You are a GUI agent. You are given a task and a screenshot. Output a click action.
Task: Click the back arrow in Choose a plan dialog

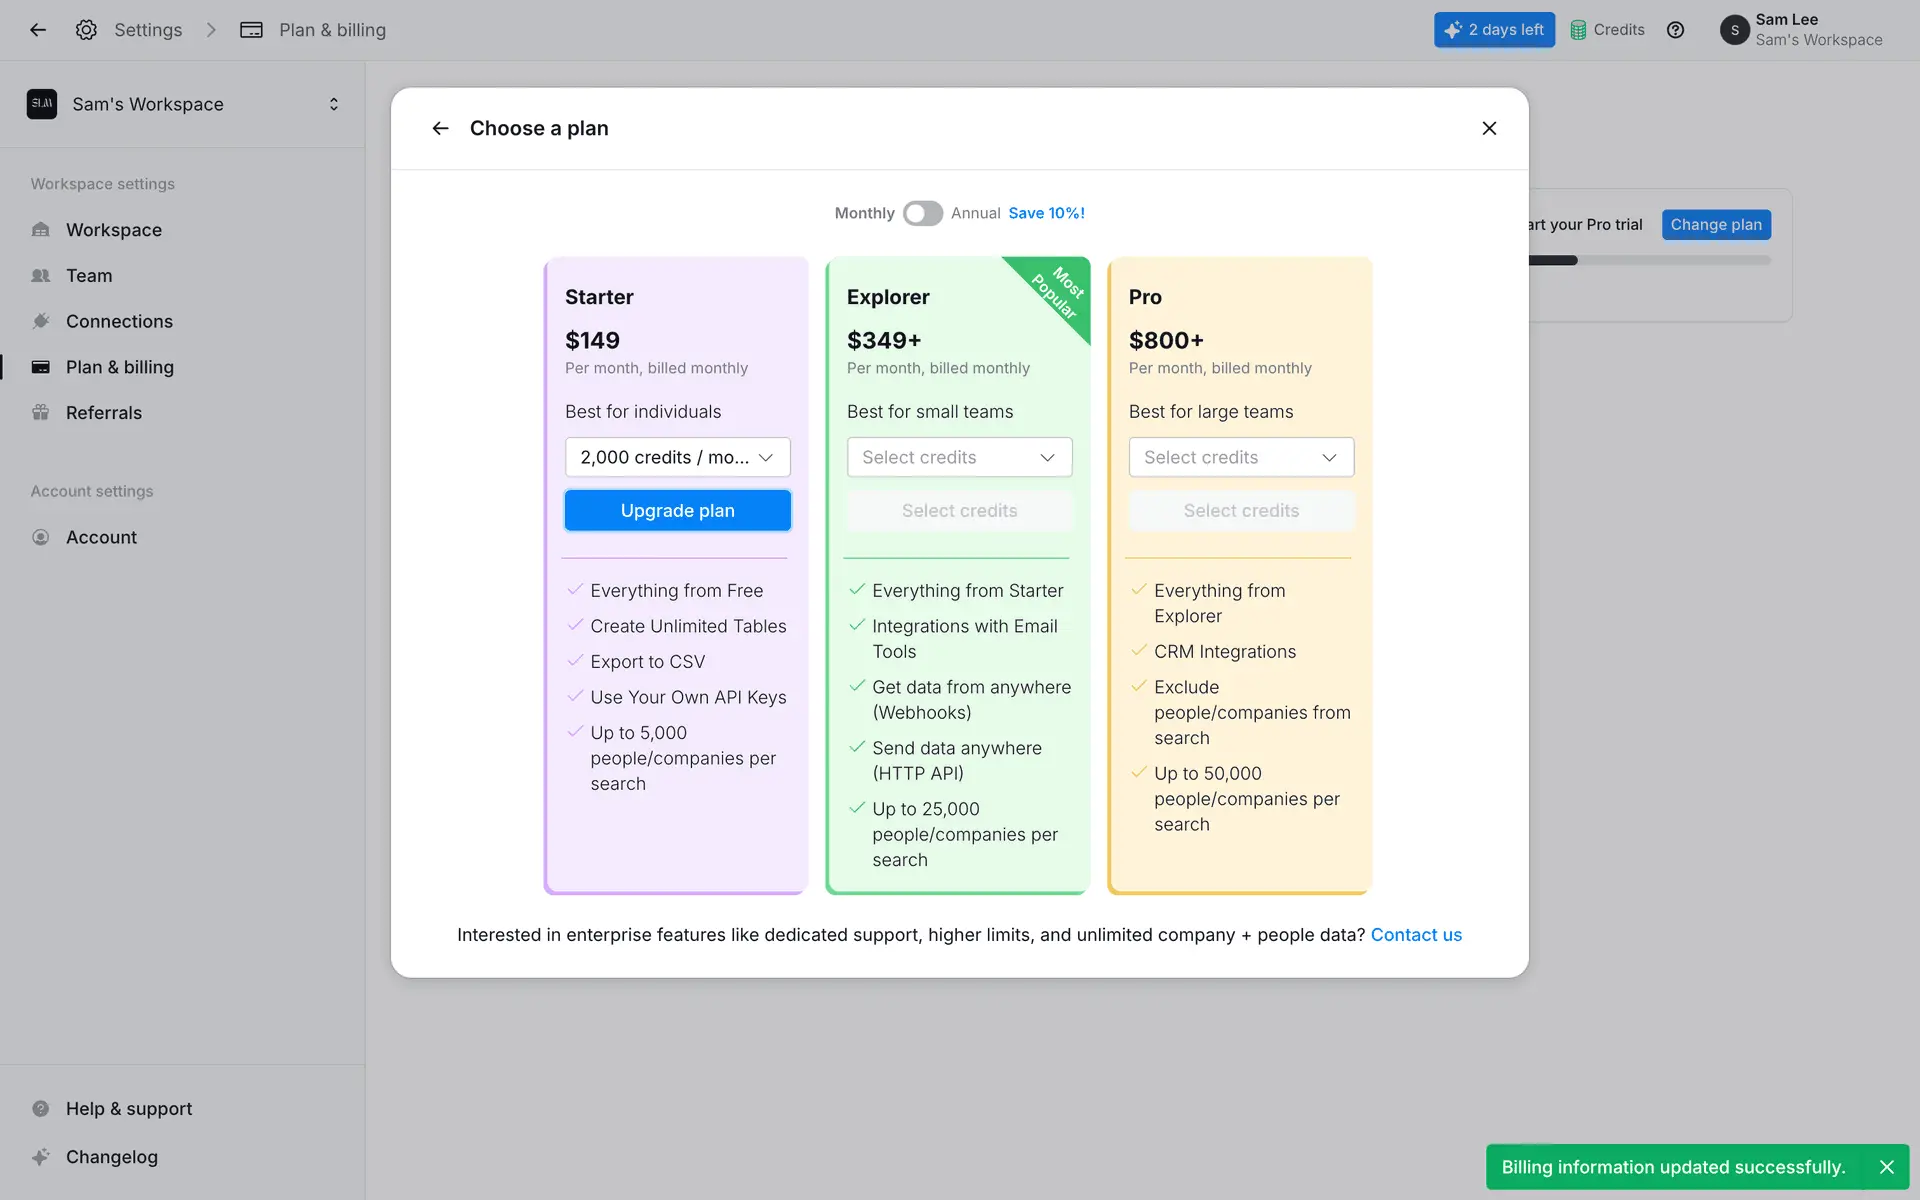pos(440,128)
